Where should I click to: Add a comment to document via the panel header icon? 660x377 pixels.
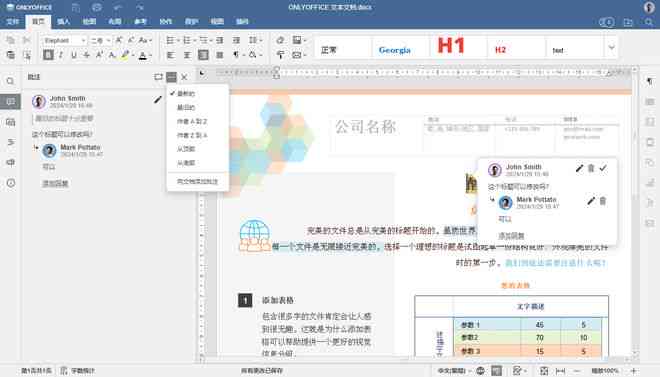(158, 77)
